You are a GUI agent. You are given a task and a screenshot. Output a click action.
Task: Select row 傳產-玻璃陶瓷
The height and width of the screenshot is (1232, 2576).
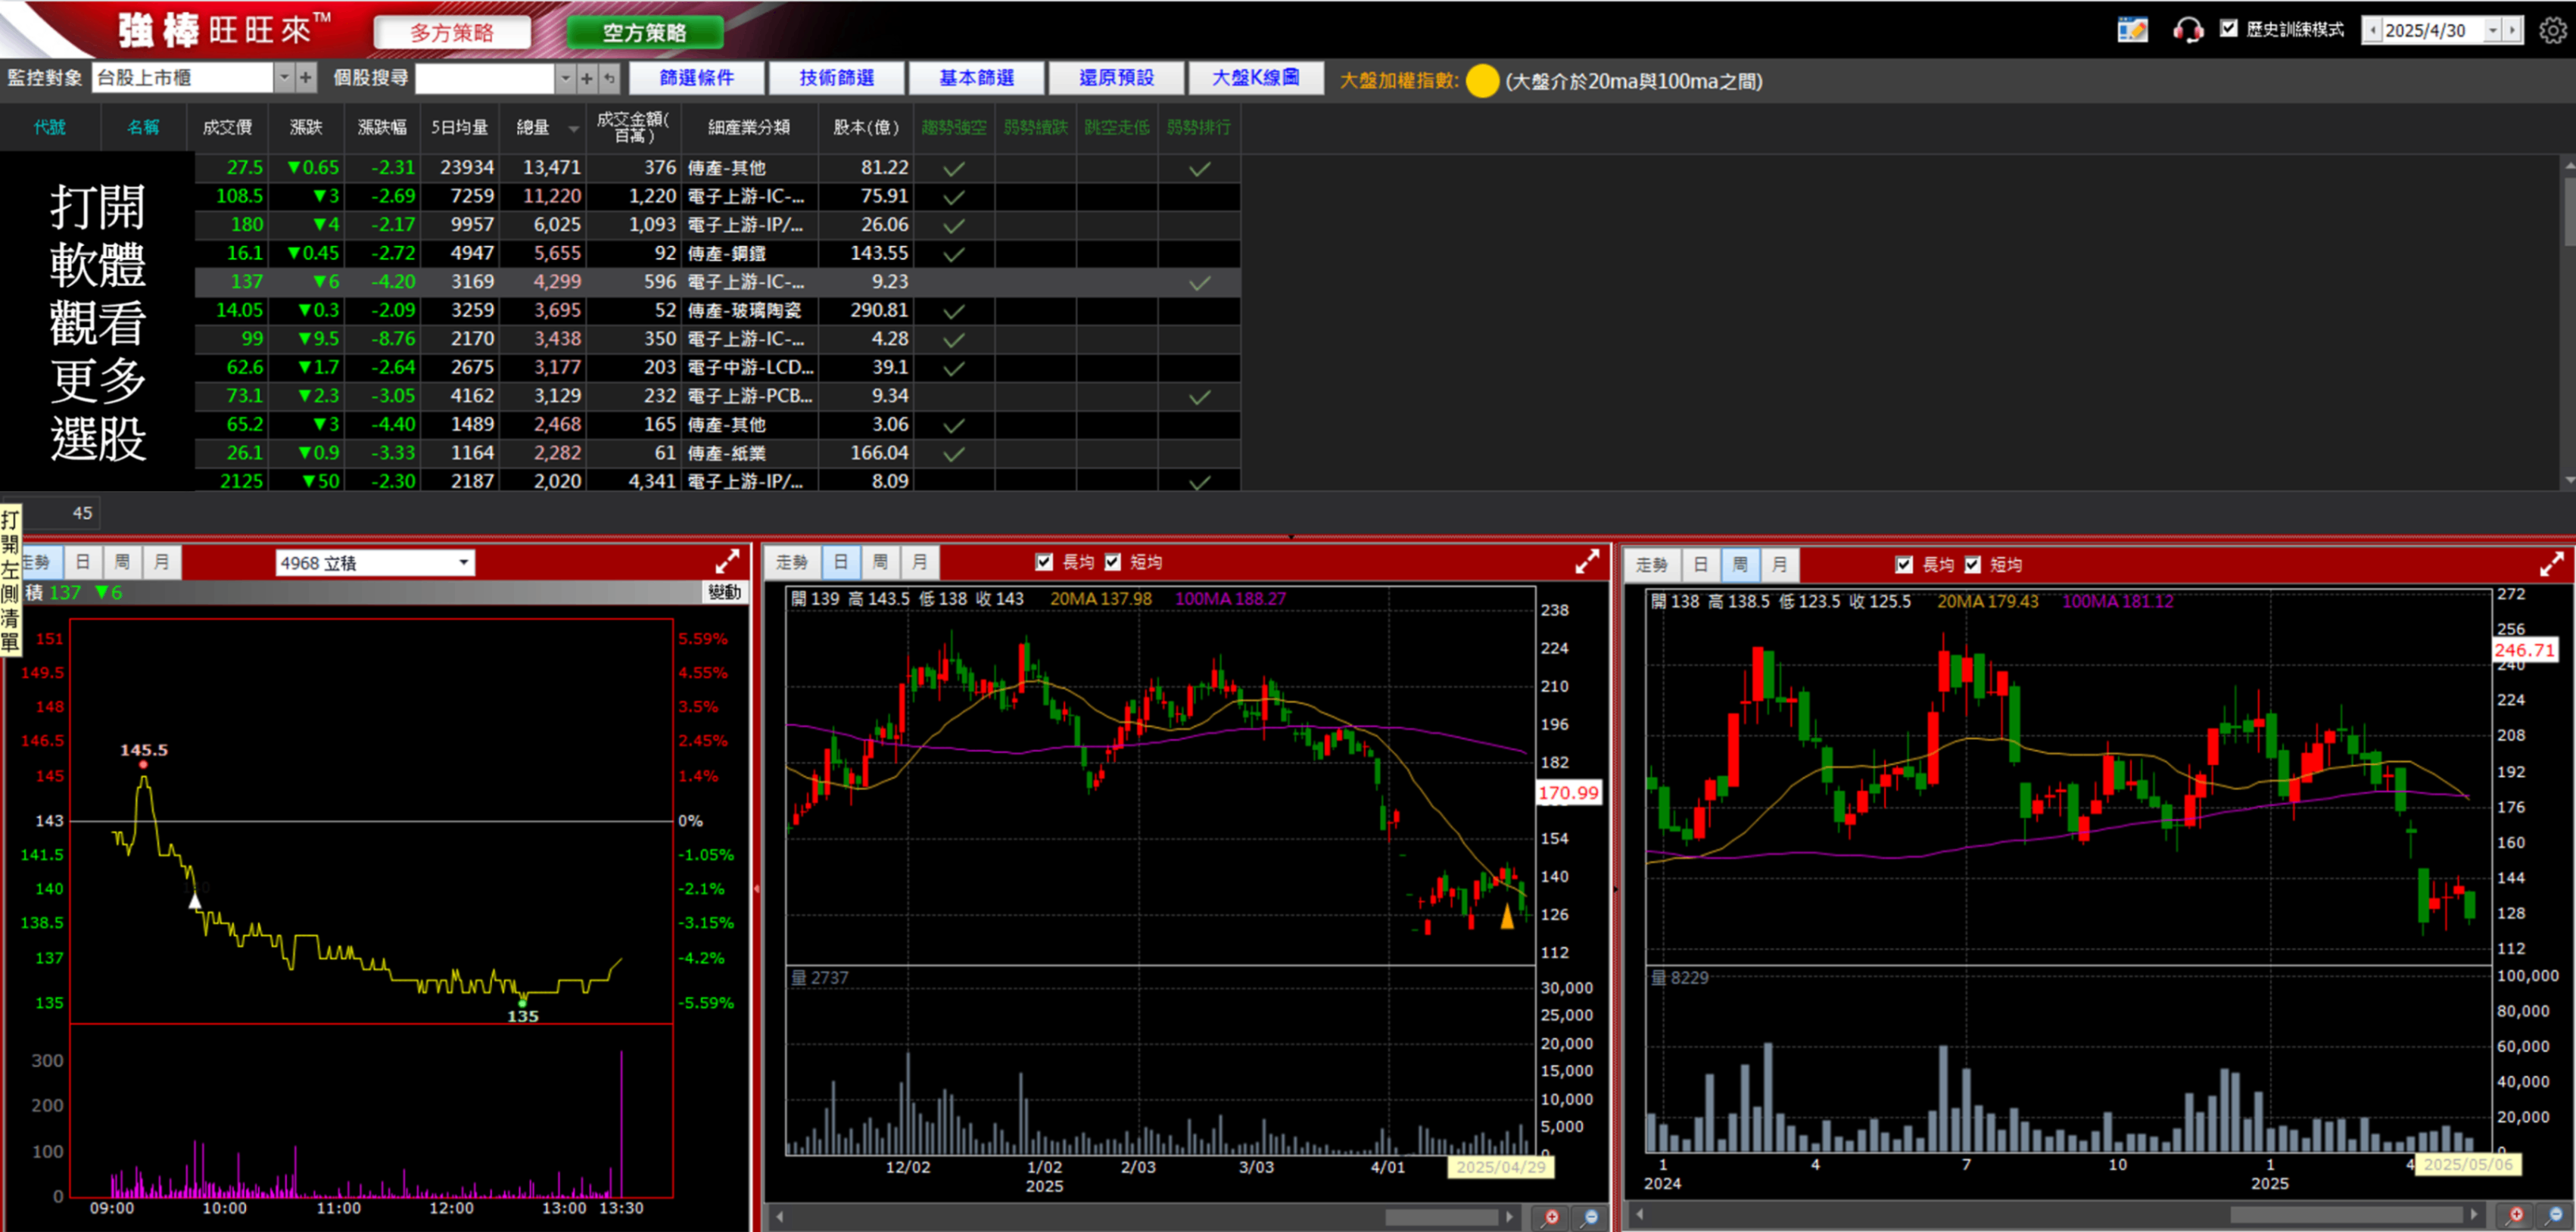click(717, 310)
